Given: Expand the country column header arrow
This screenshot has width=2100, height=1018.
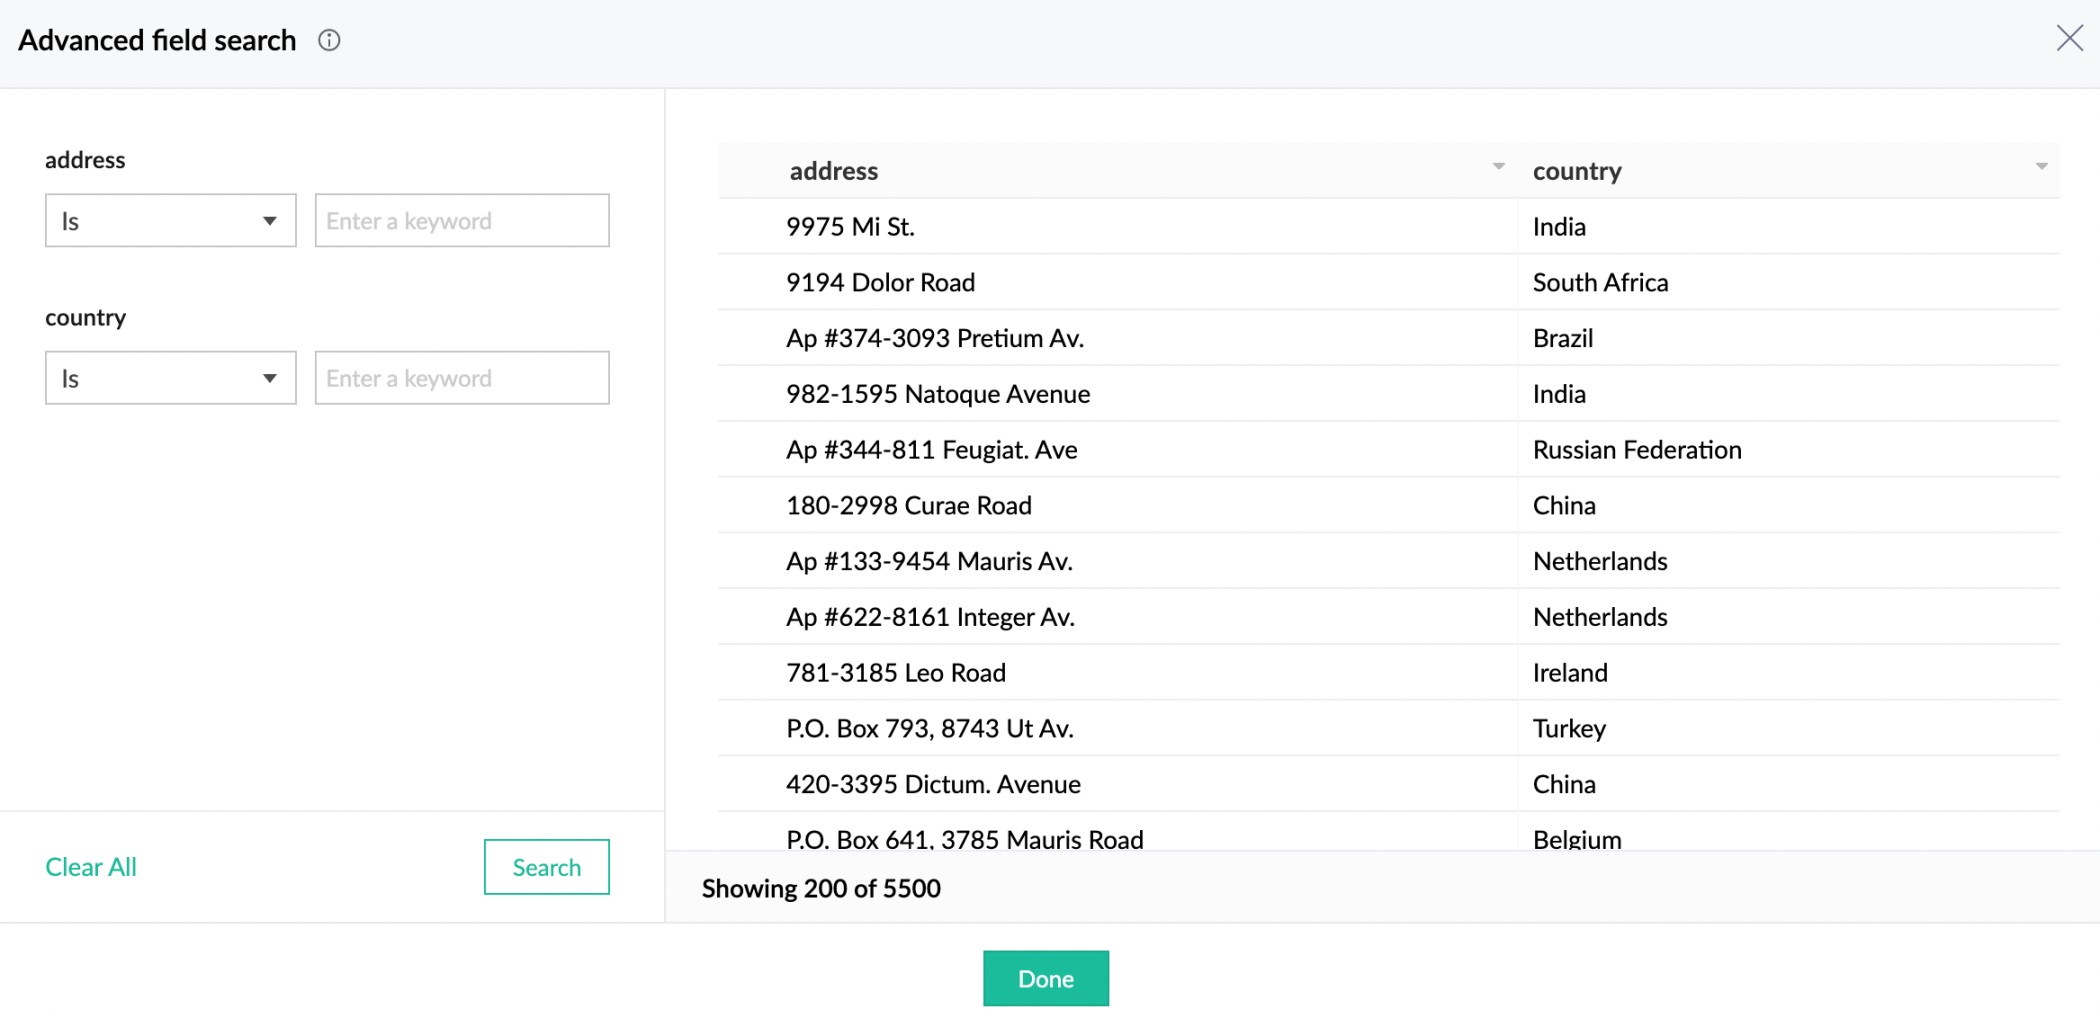Looking at the screenshot, I should tap(2041, 167).
